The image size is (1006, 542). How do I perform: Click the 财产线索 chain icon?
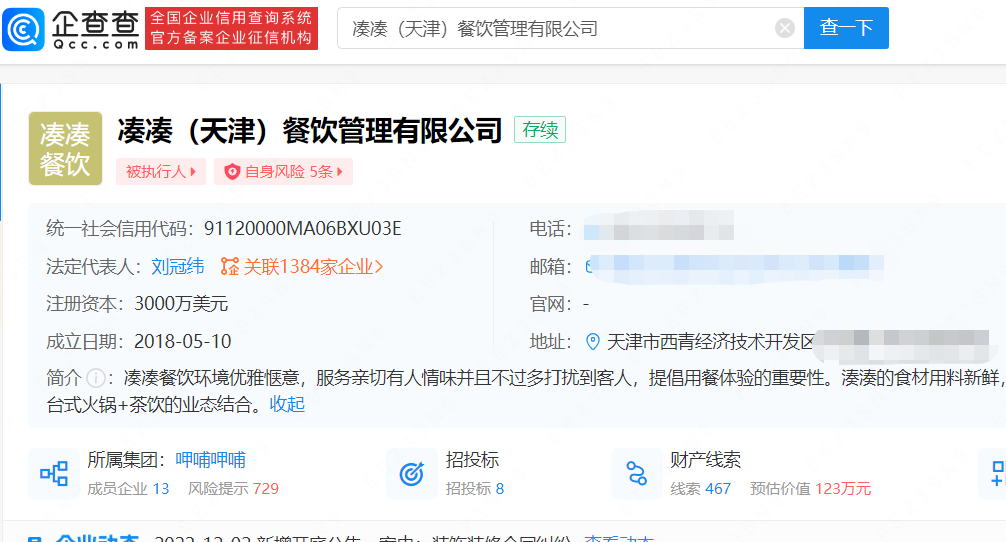[636, 473]
